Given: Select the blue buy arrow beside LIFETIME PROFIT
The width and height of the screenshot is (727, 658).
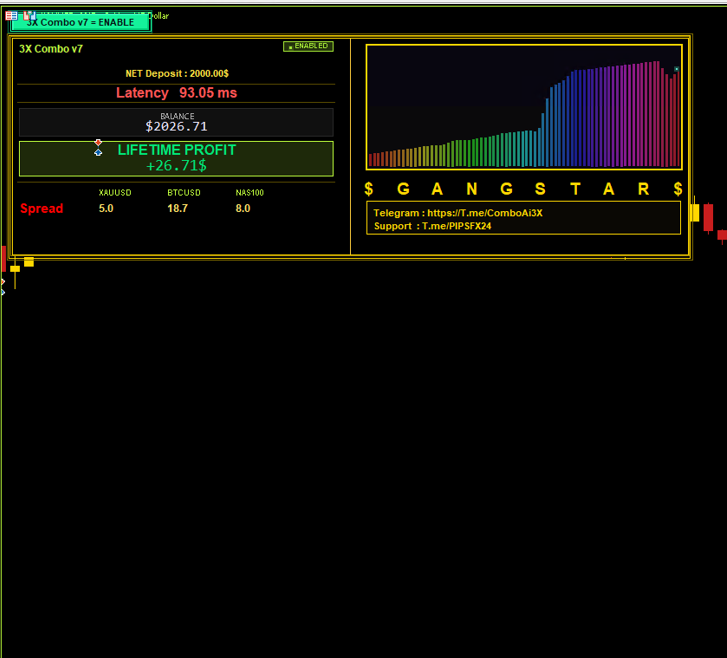Looking at the screenshot, I should (x=98, y=152).
